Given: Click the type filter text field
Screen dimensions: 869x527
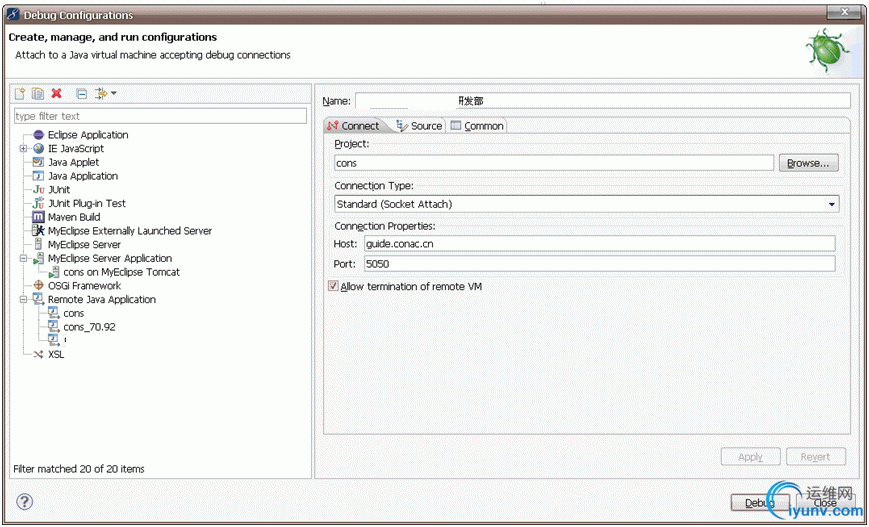Looking at the screenshot, I should 160,116.
